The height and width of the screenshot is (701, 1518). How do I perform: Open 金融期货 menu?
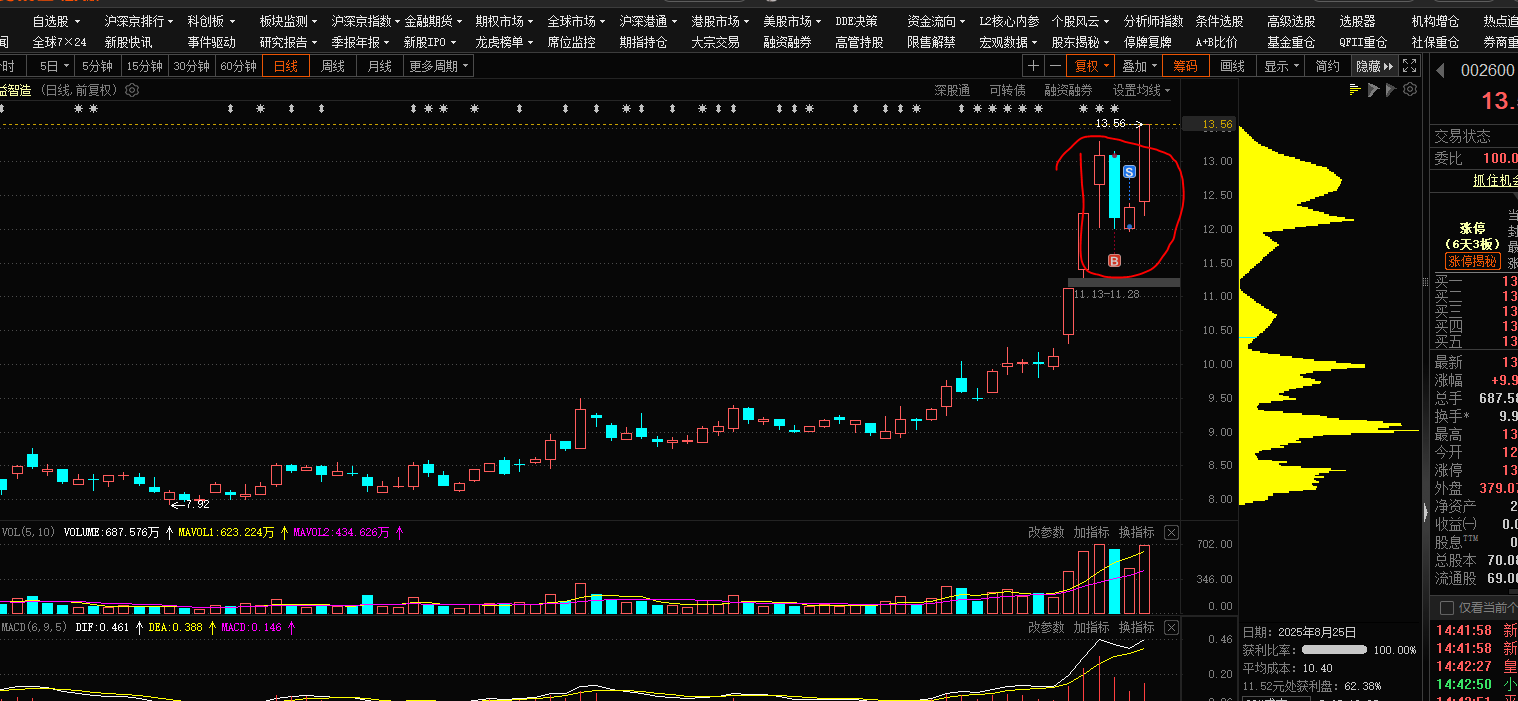click(x=433, y=21)
